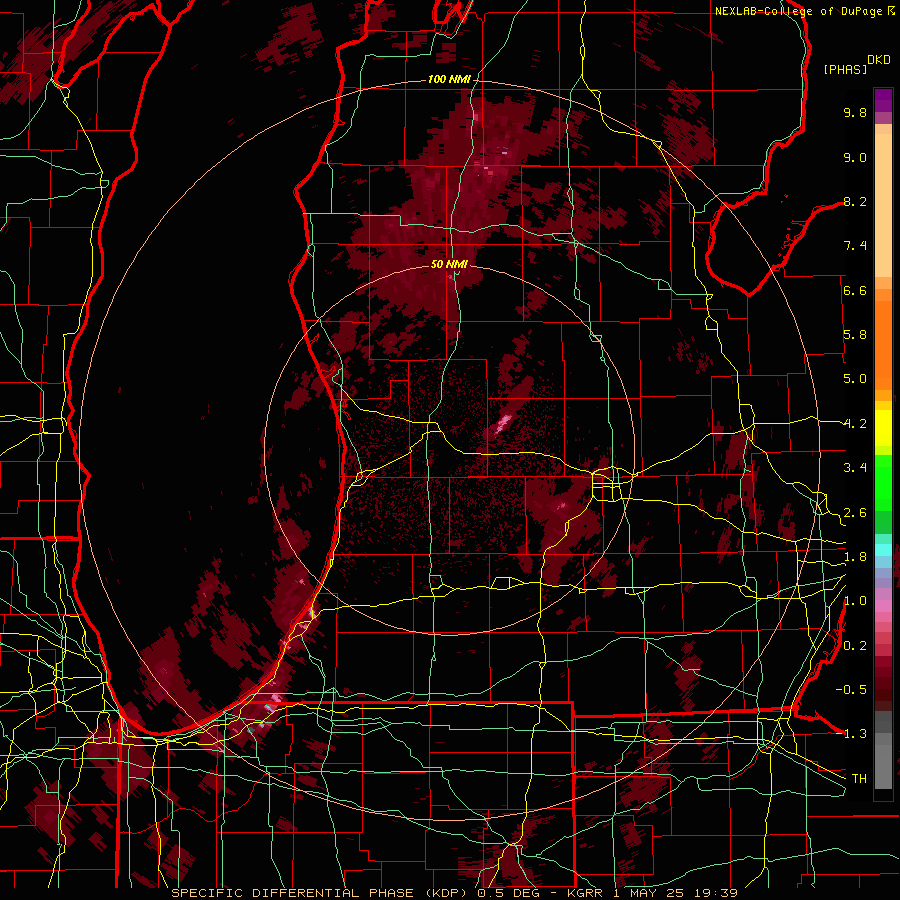Click the 100 NMI range ring label

[x=449, y=79]
